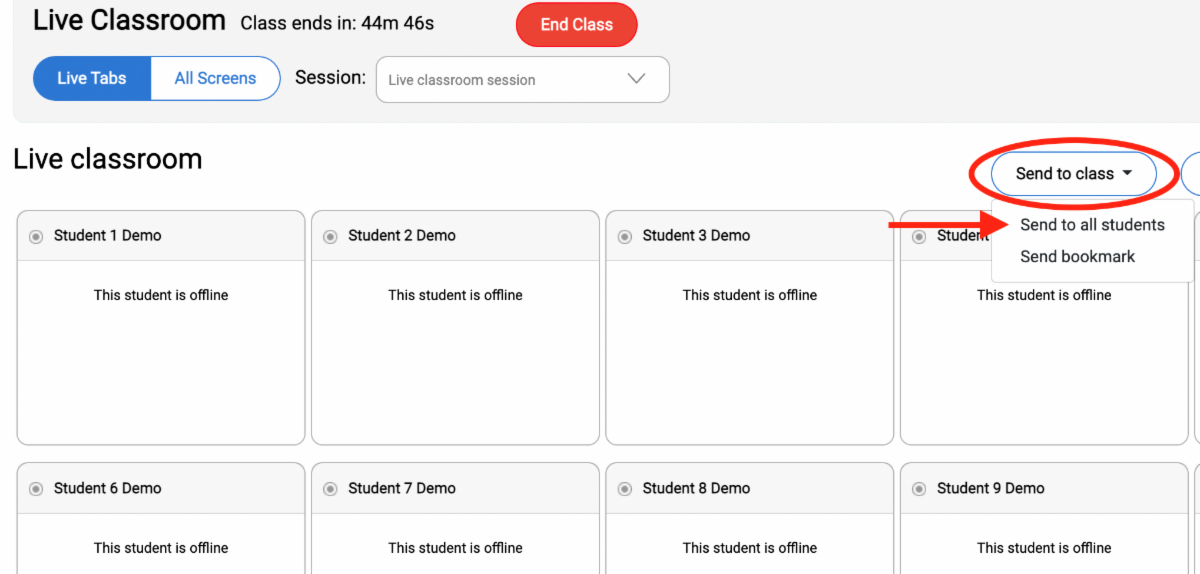Click the status icon beside Student 7 Demo
Screen dimensions: 1200x574
tap(330, 489)
